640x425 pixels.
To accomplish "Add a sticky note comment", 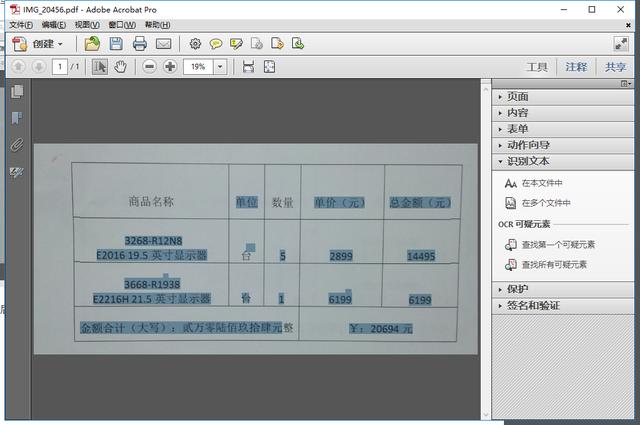I will tap(215, 44).
